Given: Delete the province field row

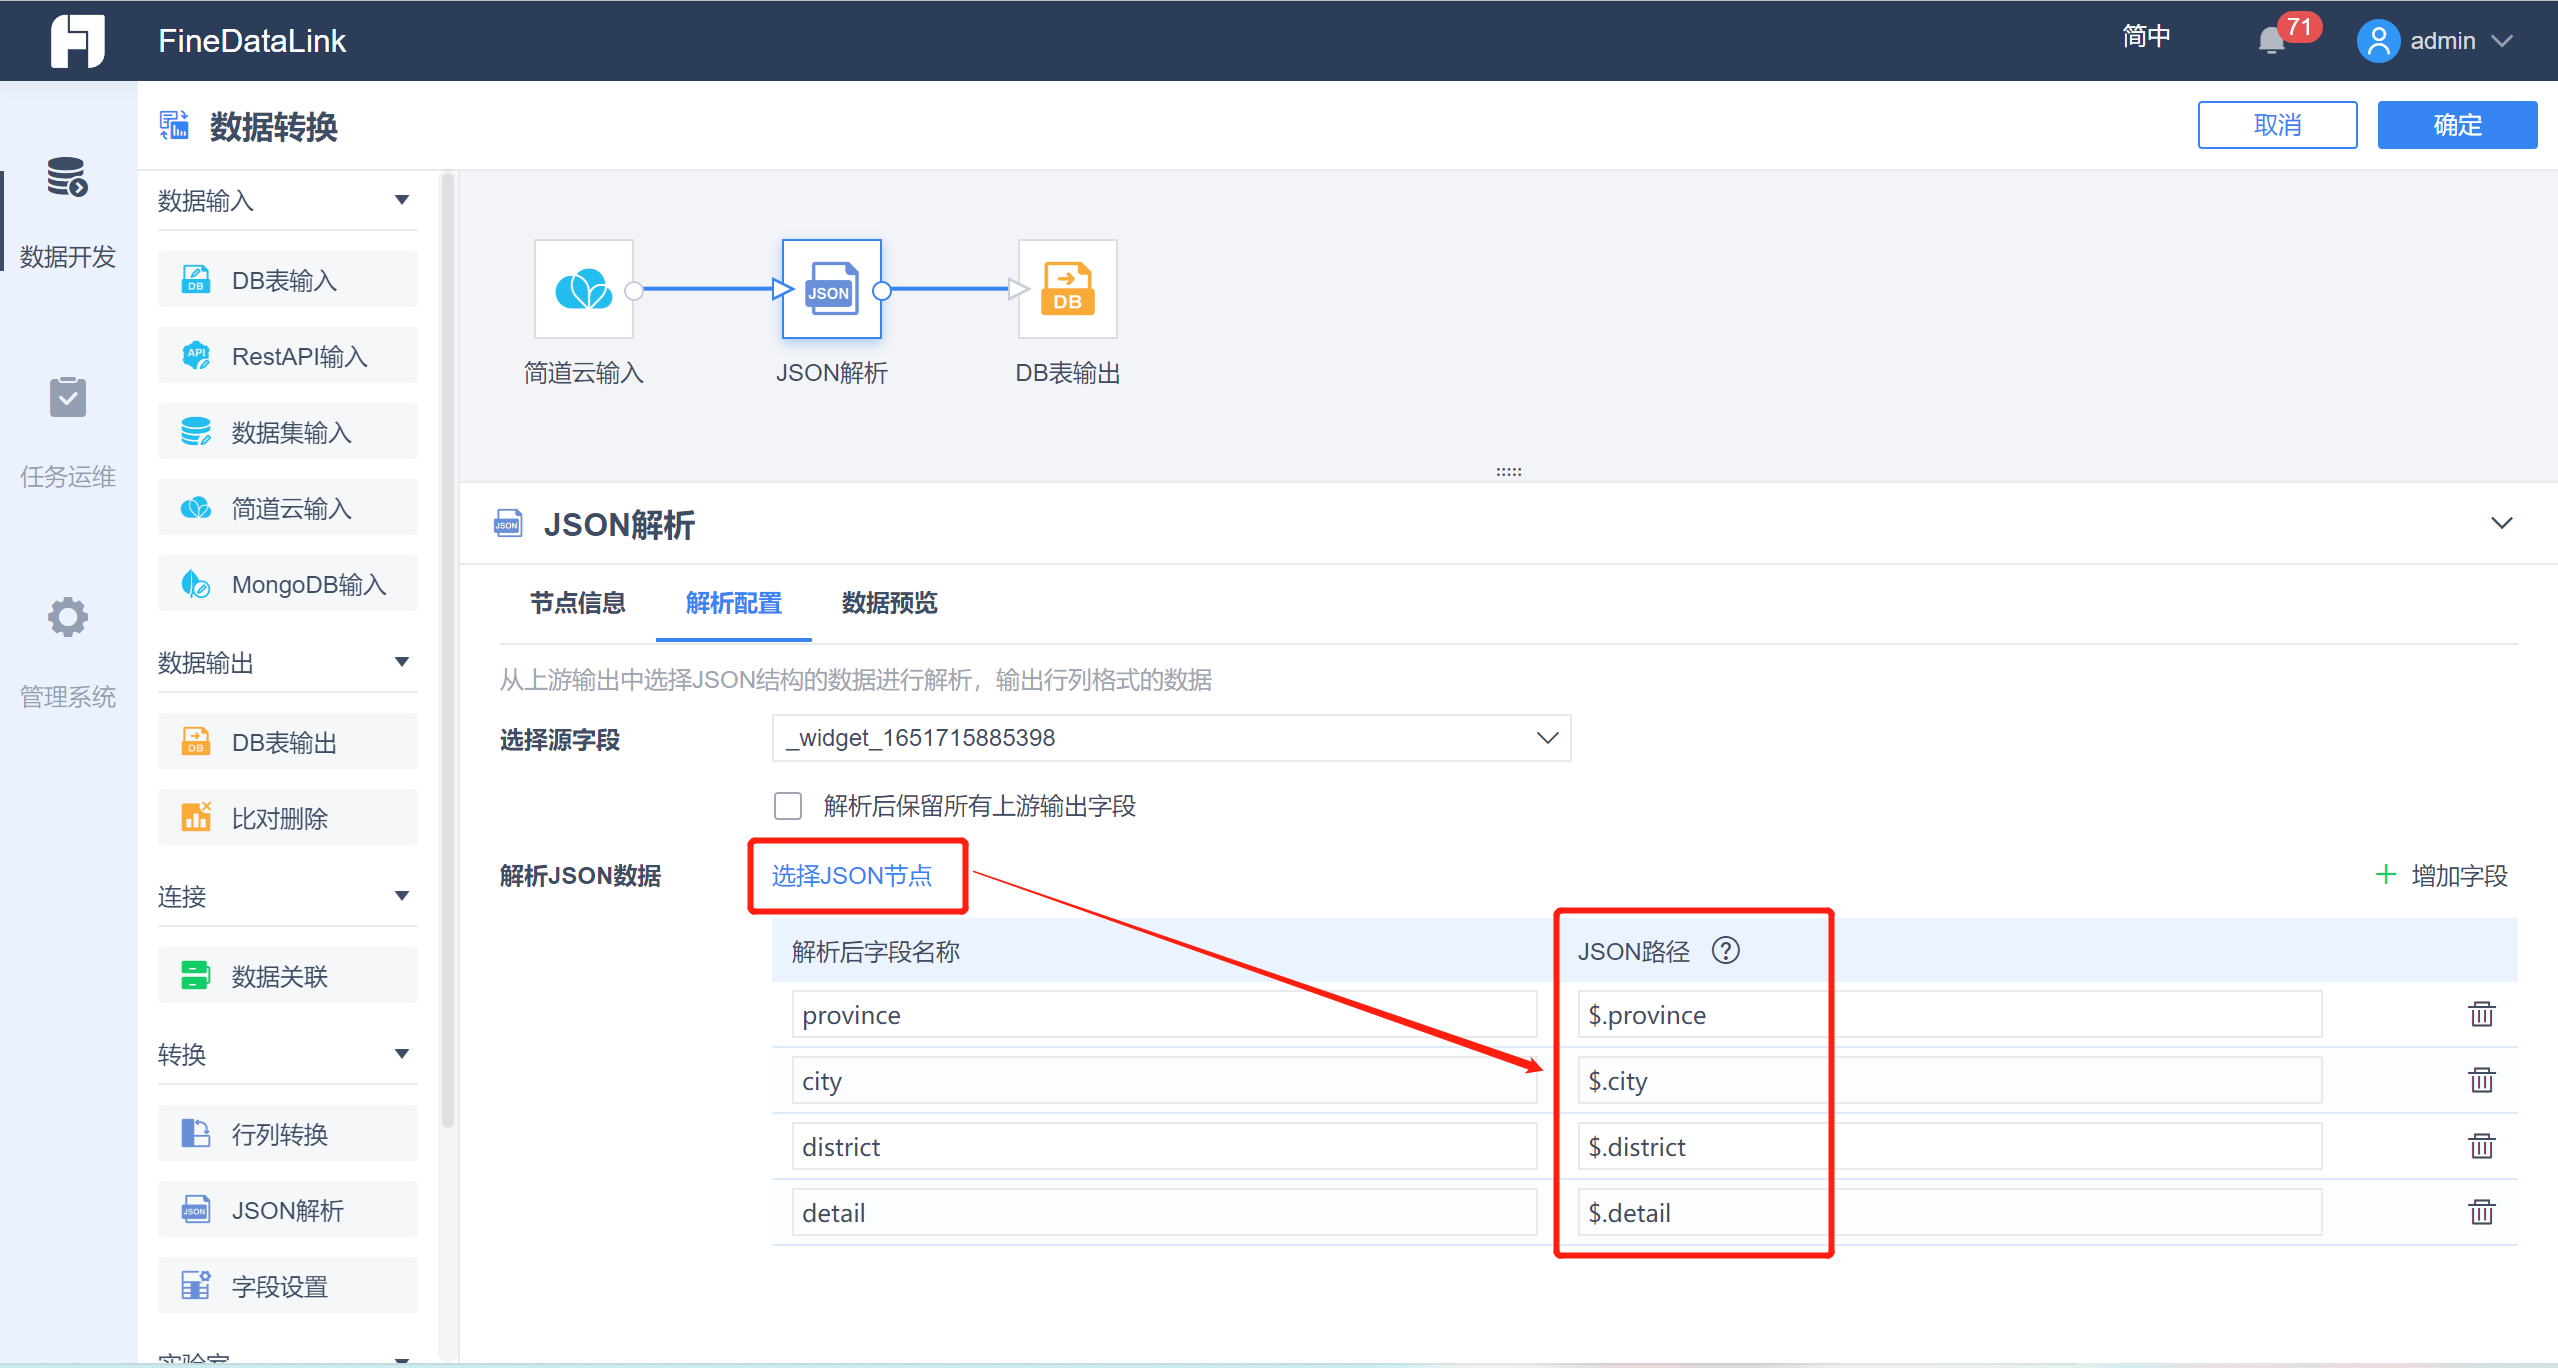Looking at the screenshot, I should (2481, 1014).
